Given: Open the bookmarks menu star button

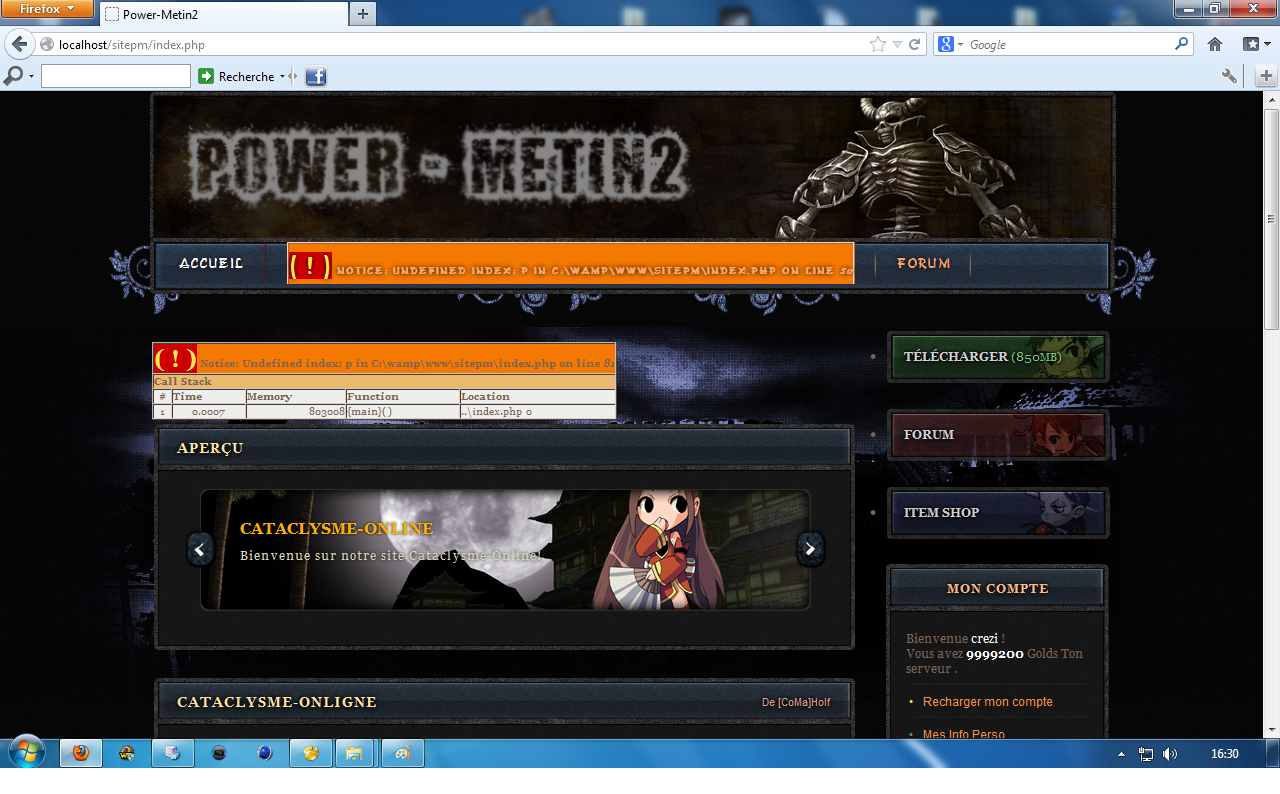Looking at the screenshot, I should (x=1256, y=44).
